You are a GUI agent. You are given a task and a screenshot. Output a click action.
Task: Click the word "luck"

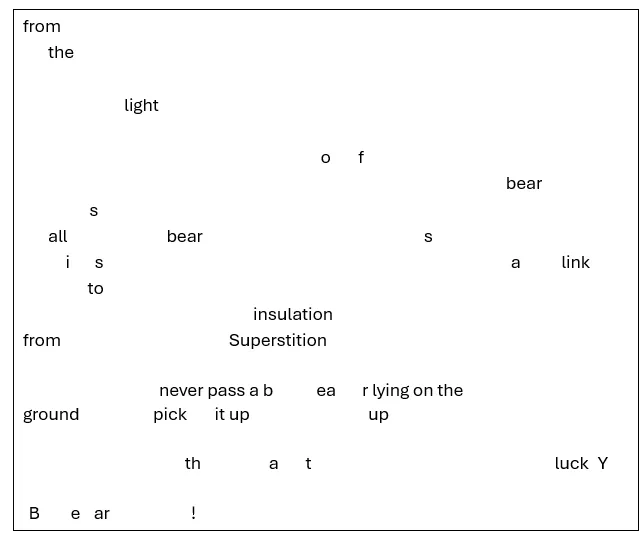(x=571, y=463)
